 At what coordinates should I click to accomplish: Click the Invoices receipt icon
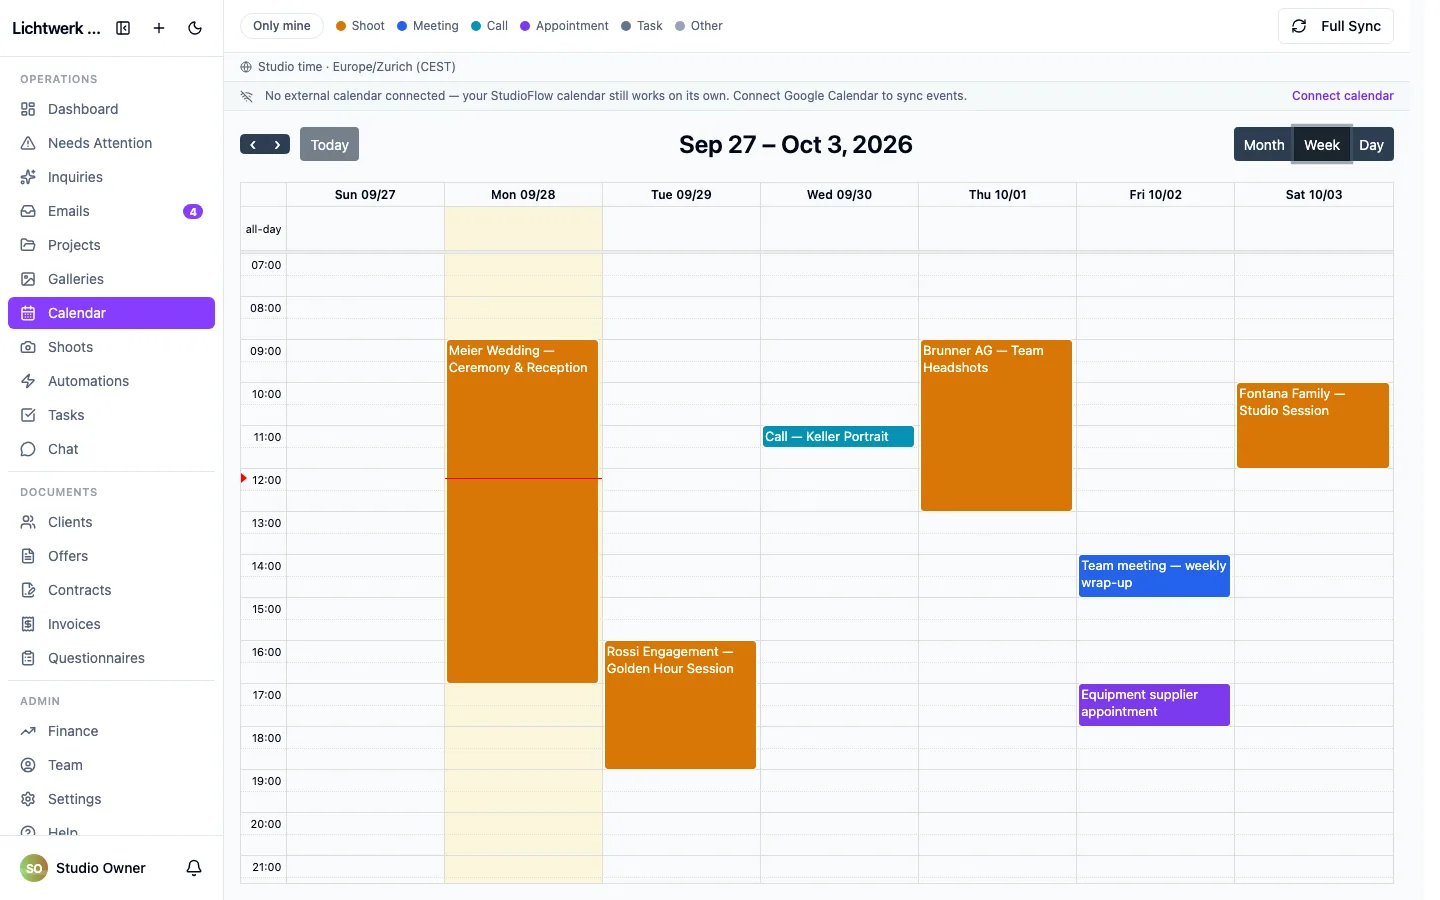pos(28,624)
